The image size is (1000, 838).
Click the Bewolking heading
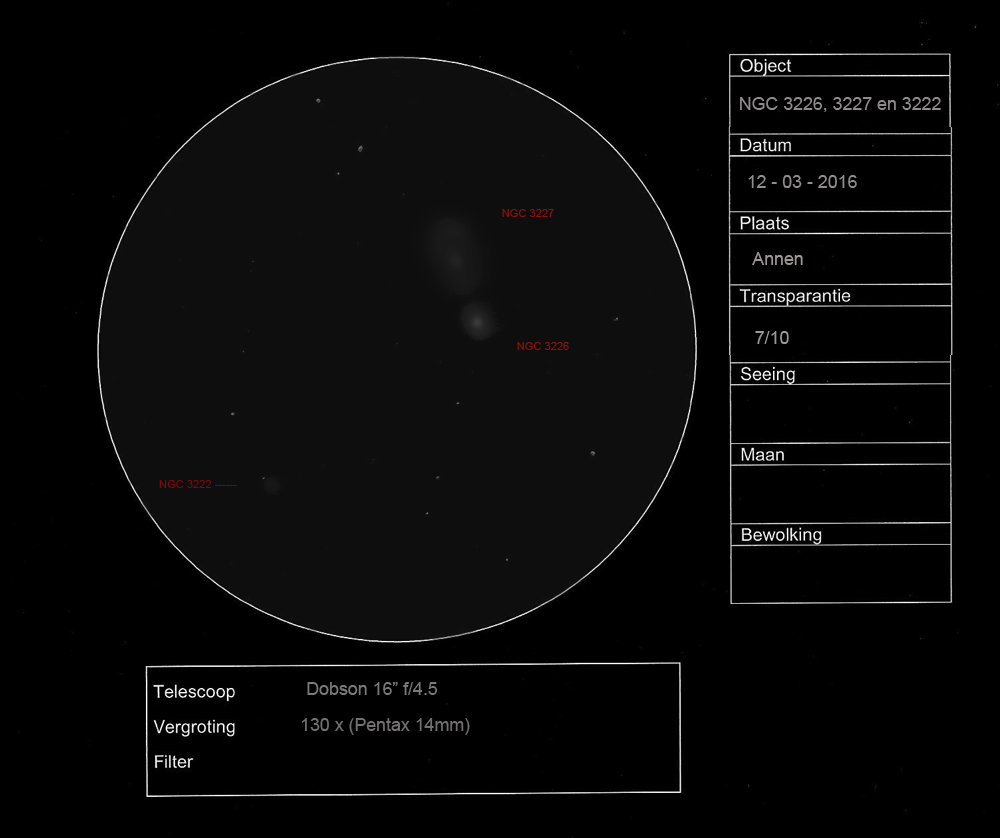point(781,535)
